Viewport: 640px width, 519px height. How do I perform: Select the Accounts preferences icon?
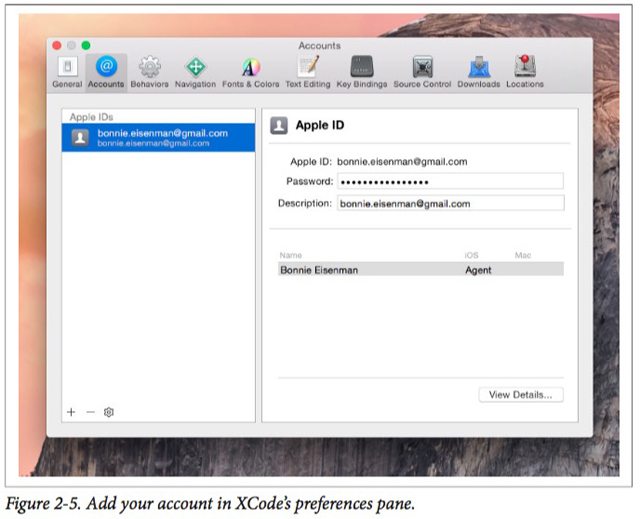[x=106, y=70]
